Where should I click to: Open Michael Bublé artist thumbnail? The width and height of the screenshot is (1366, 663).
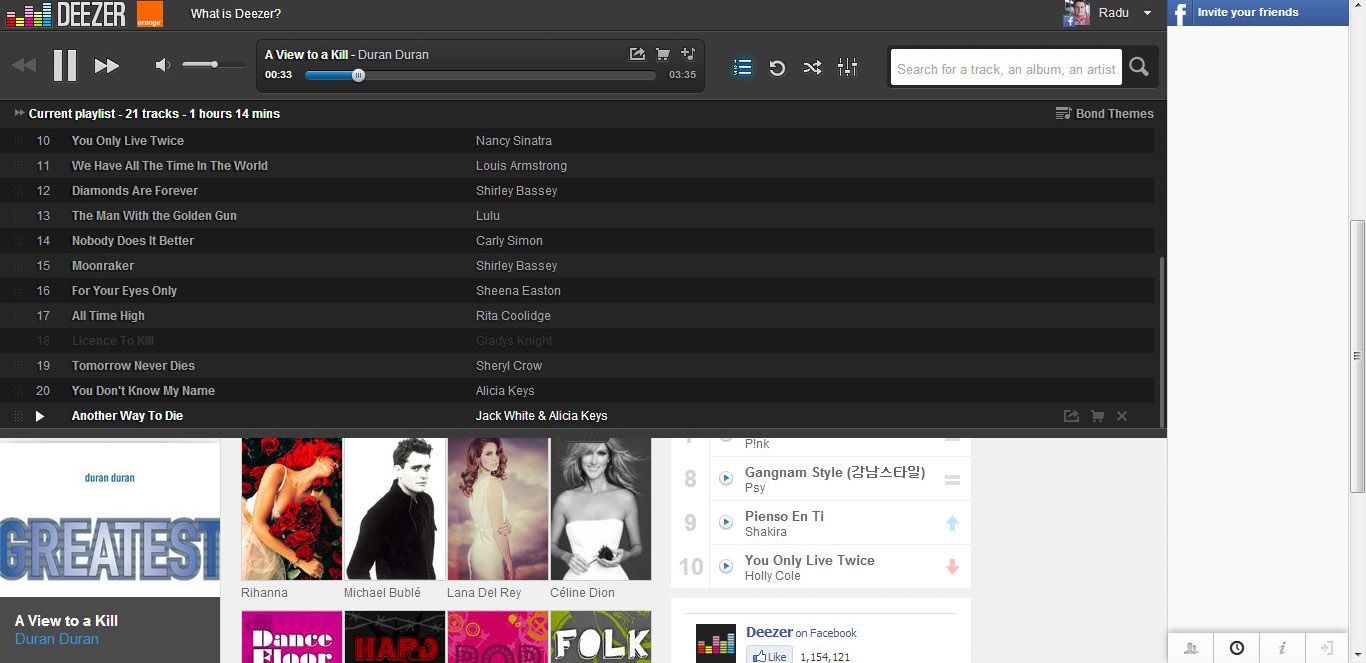pos(395,509)
